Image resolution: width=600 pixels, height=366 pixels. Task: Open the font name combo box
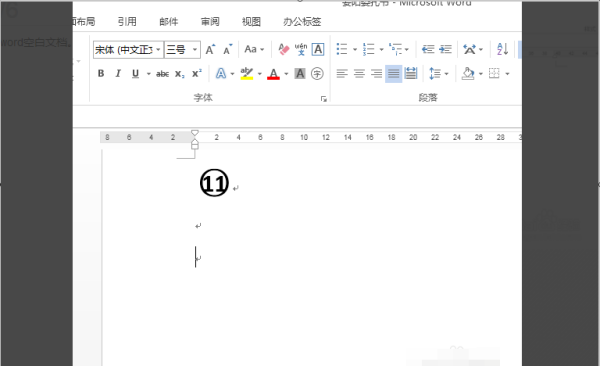point(128,50)
